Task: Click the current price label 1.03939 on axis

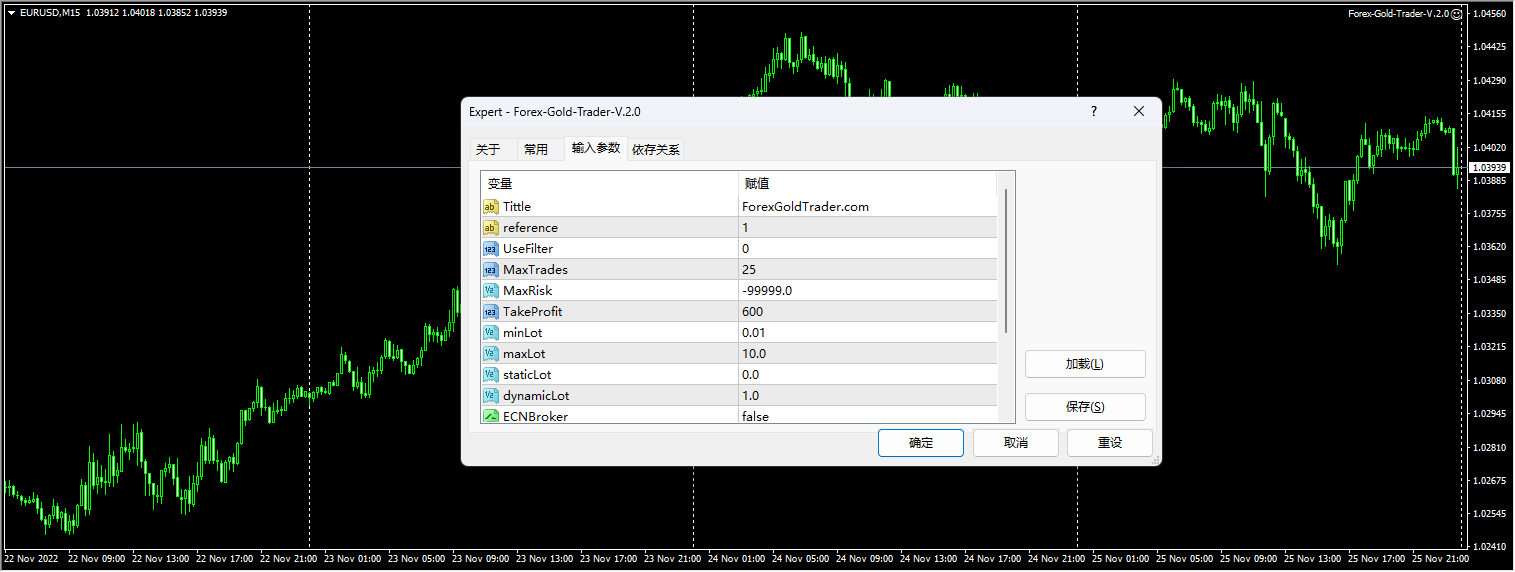Action: click(x=1491, y=168)
